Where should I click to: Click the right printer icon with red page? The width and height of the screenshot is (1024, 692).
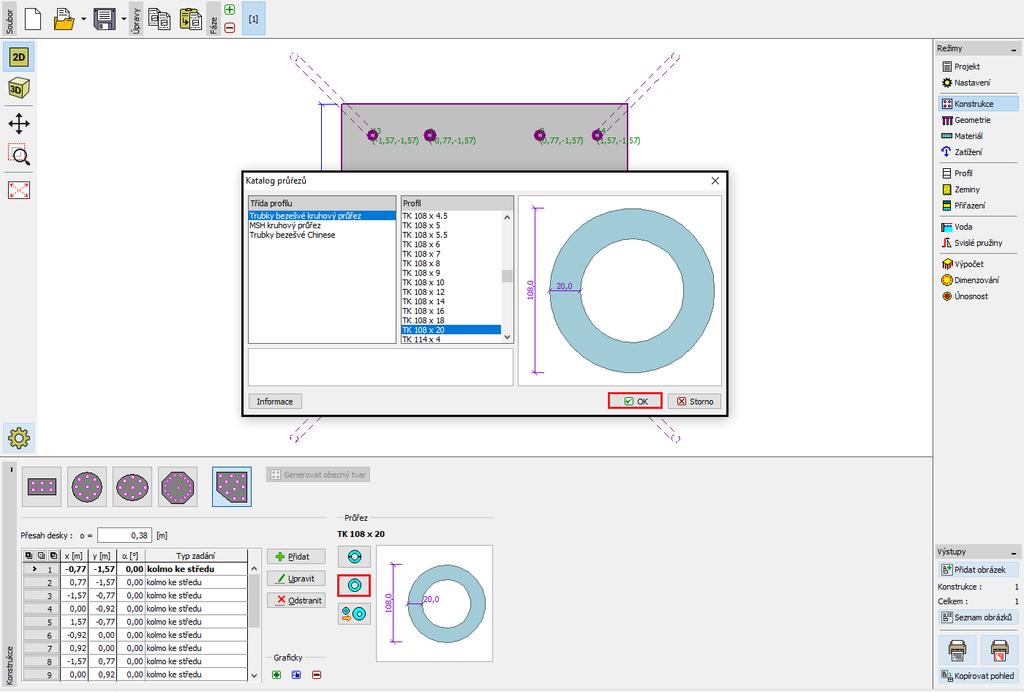pyautogui.click(x=999, y=650)
